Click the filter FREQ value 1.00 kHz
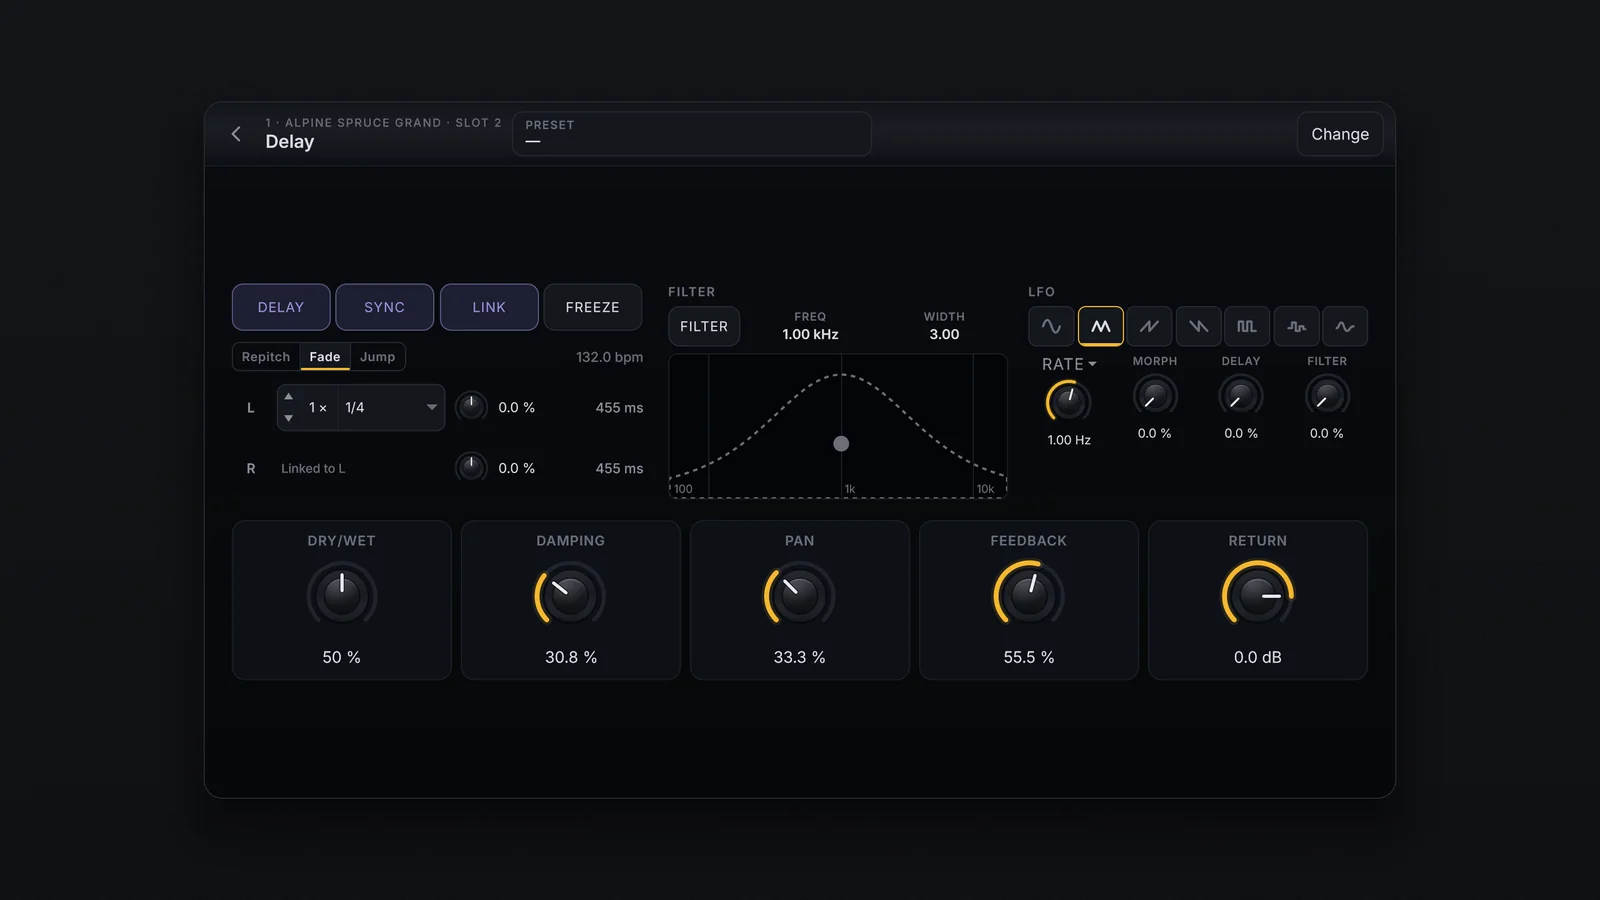 tap(810, 335)
